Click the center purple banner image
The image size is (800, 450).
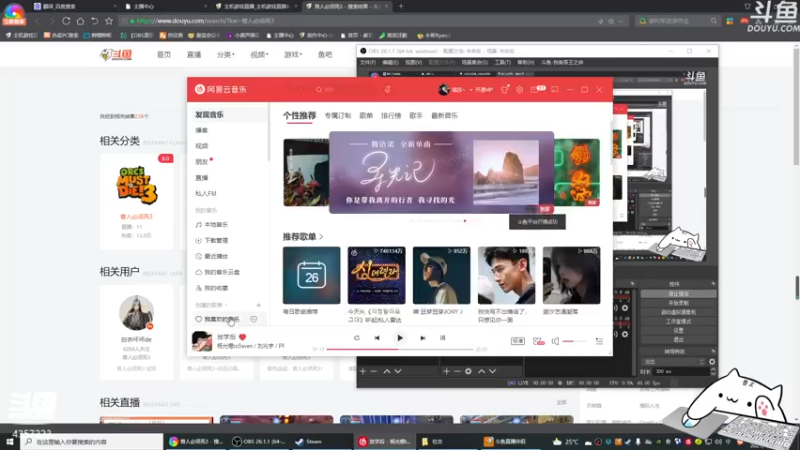click(x=441, y=172)
